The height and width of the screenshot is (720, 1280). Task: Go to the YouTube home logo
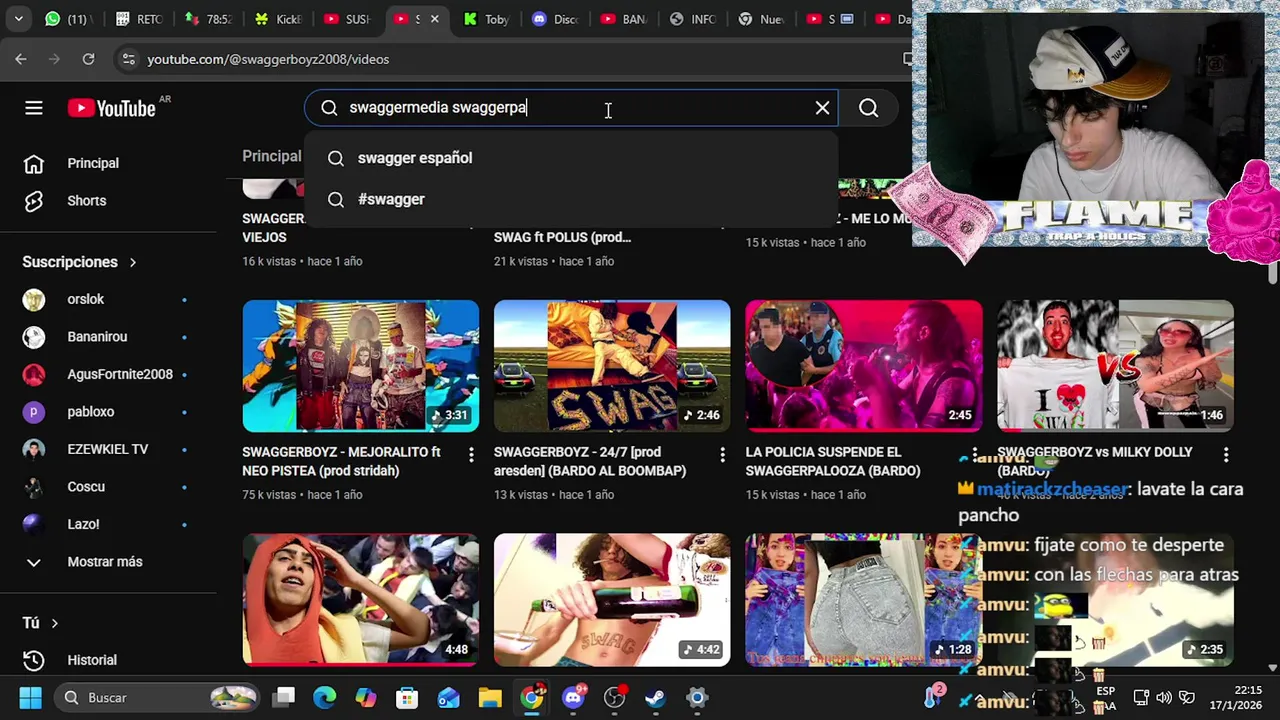click(x=112, y=108)
